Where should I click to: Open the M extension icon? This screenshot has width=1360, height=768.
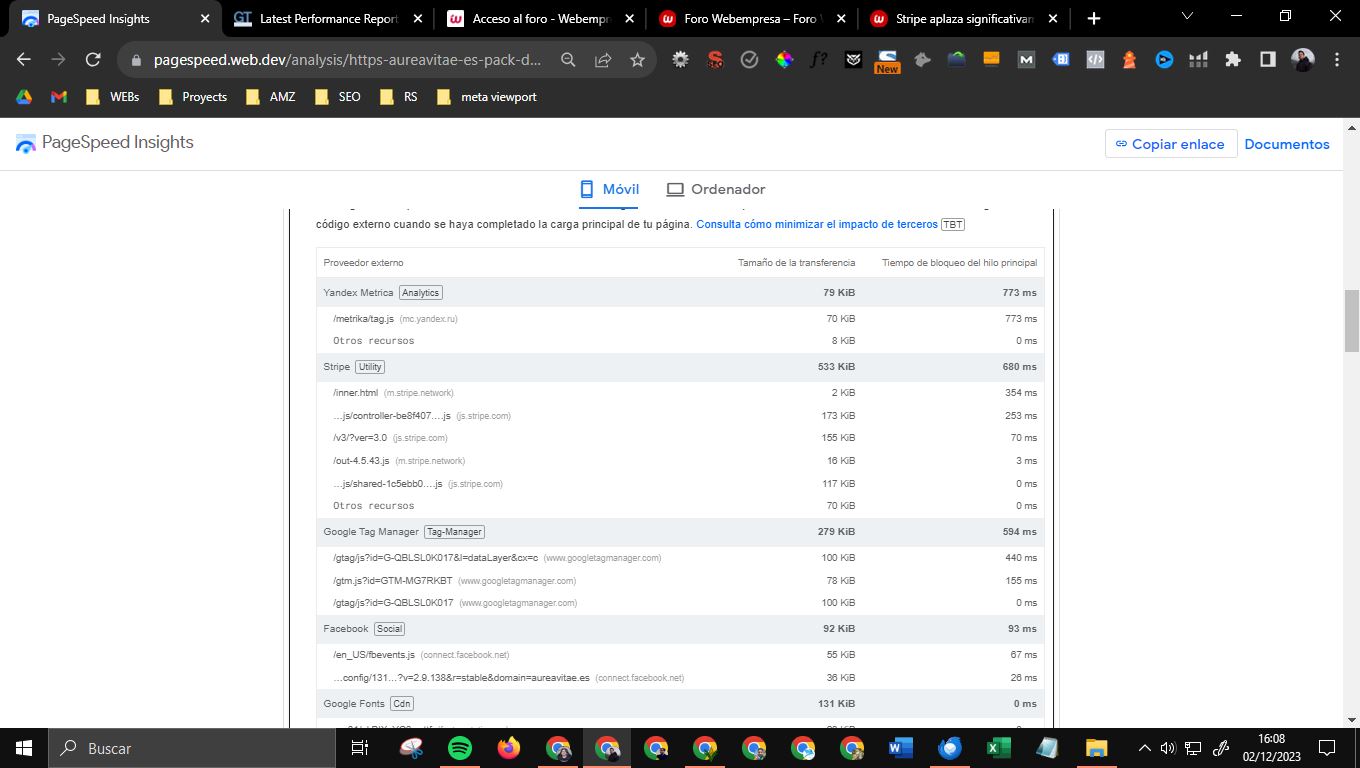click(1026, 60)
